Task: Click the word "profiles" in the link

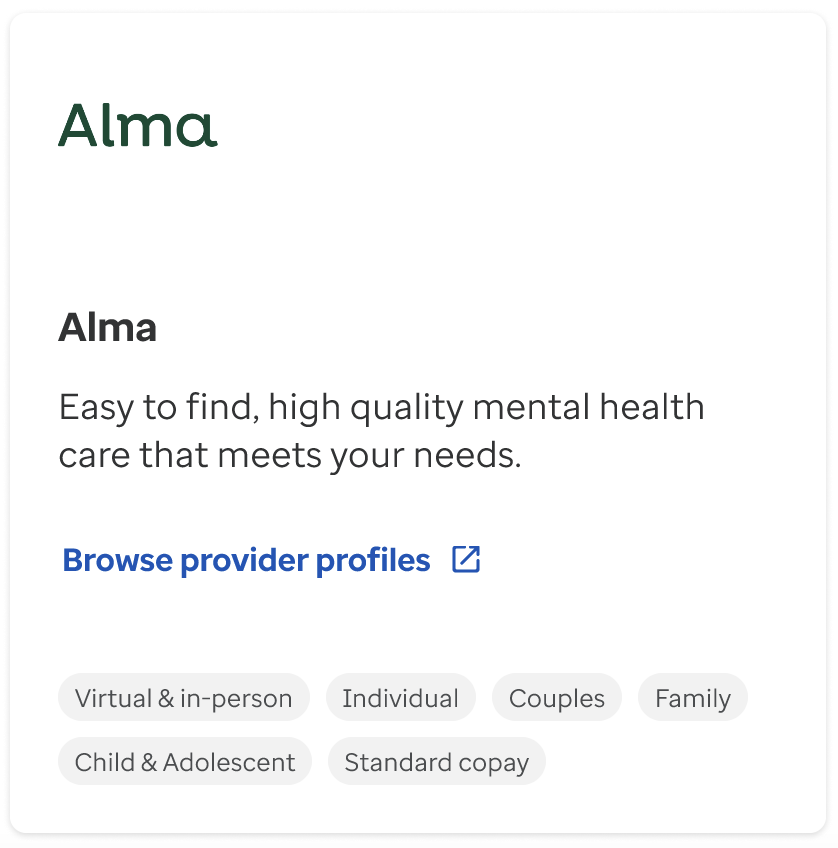Action: pos(373,560)
